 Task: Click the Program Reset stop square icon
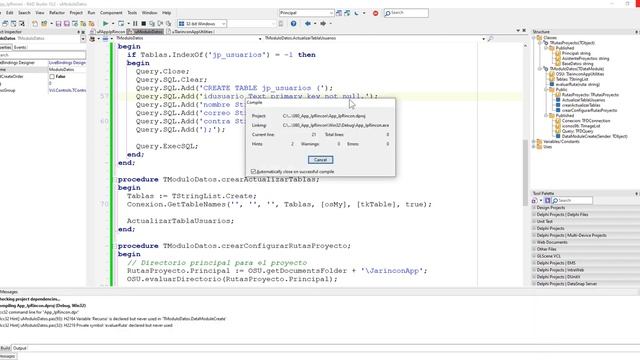coord(143,24)
